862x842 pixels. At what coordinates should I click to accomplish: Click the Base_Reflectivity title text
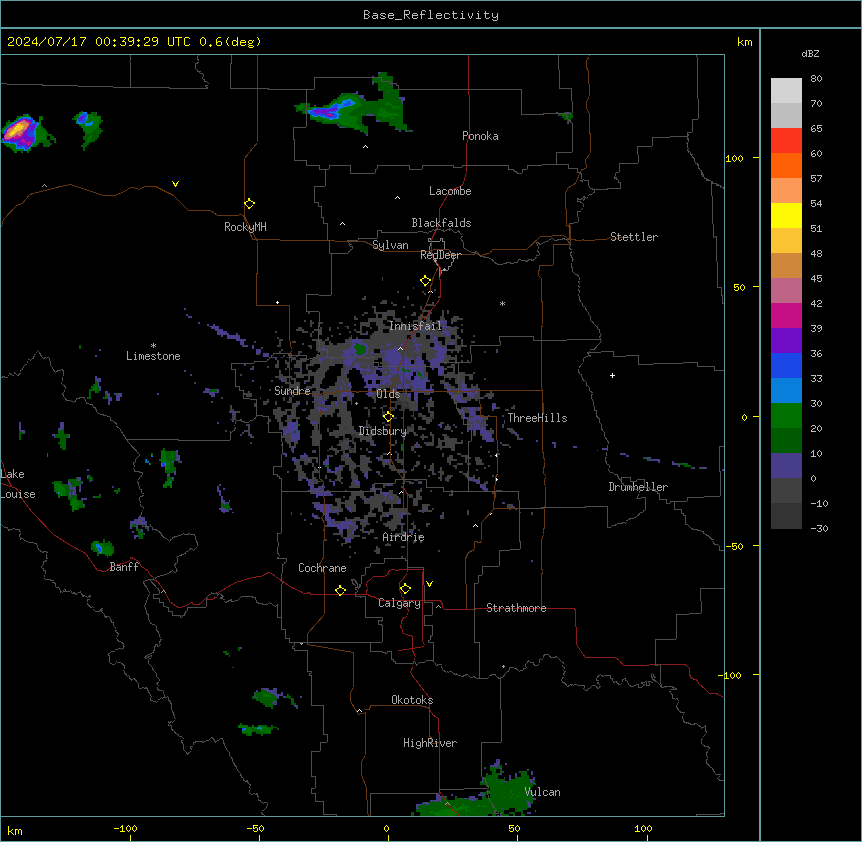click(x=431, y=15)
